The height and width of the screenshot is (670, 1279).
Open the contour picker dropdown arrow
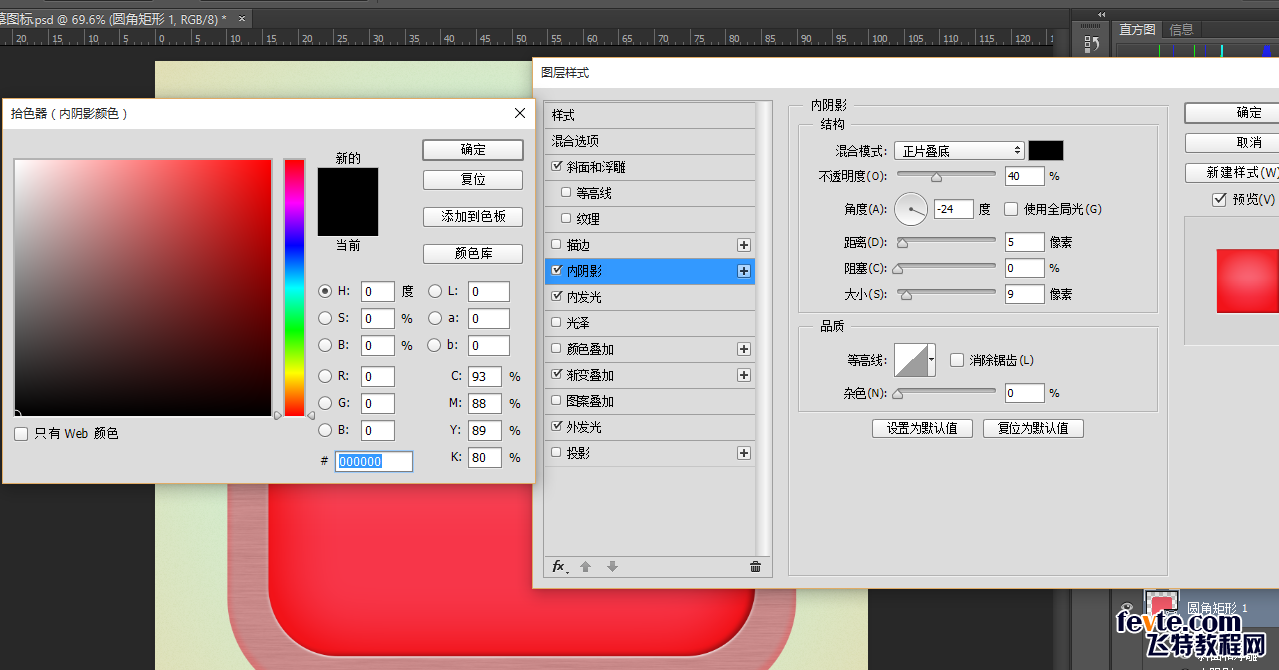(932, 360)
